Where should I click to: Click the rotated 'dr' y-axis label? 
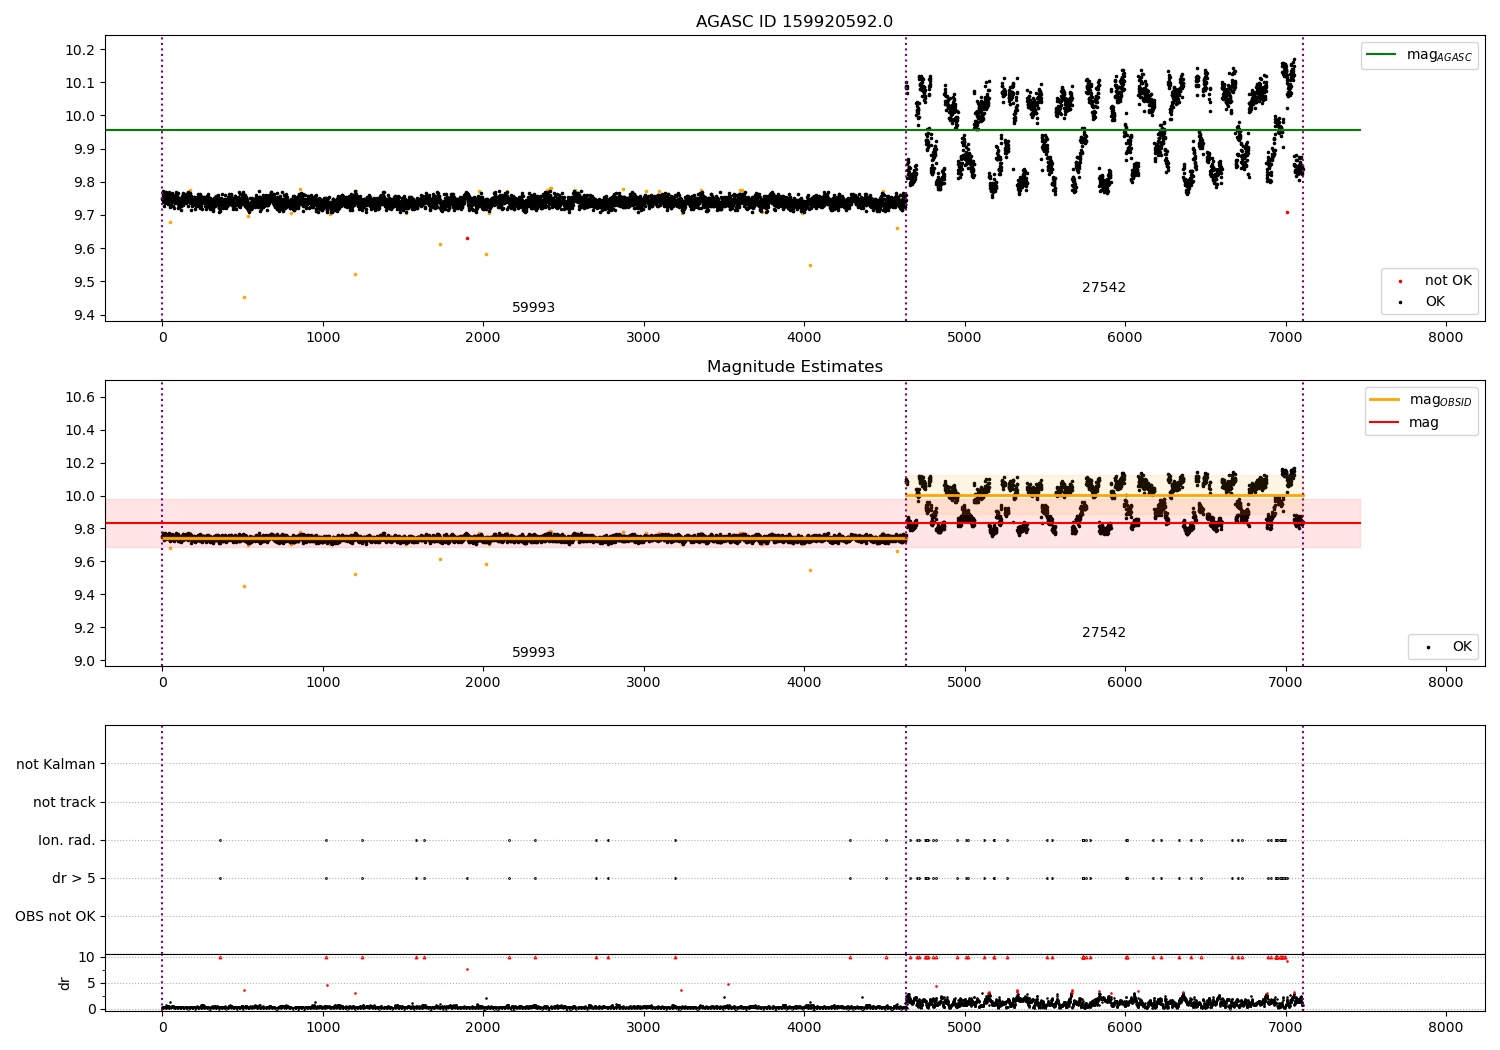(65, 983)
